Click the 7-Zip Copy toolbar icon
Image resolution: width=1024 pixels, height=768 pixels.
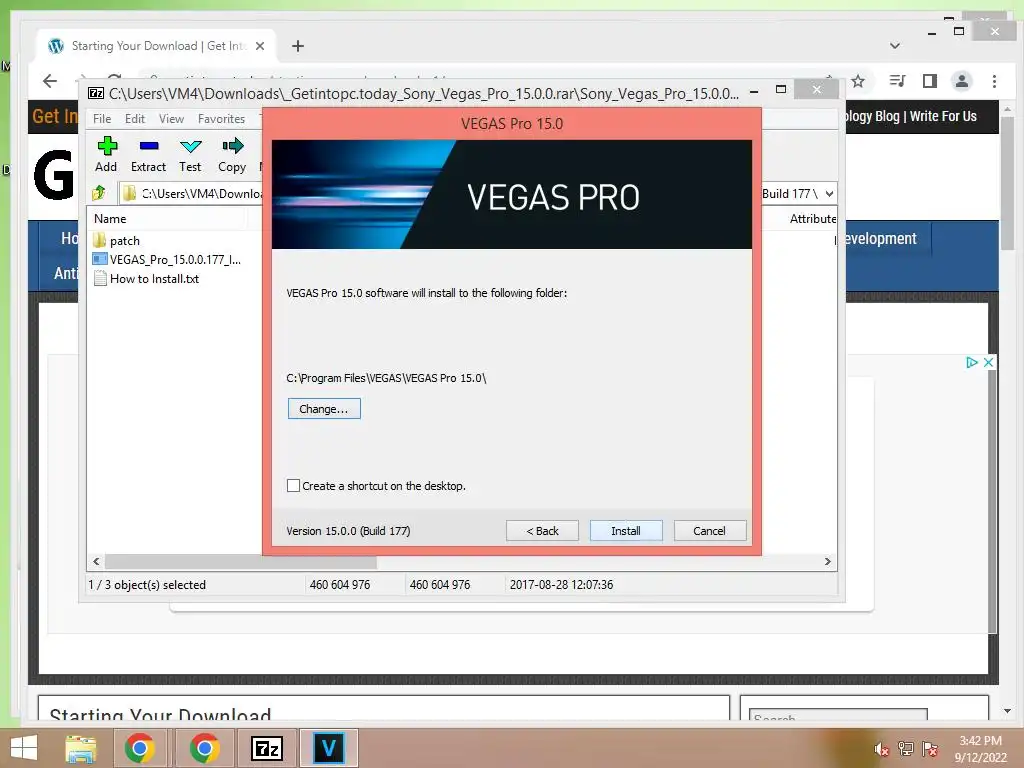point(232,155)
